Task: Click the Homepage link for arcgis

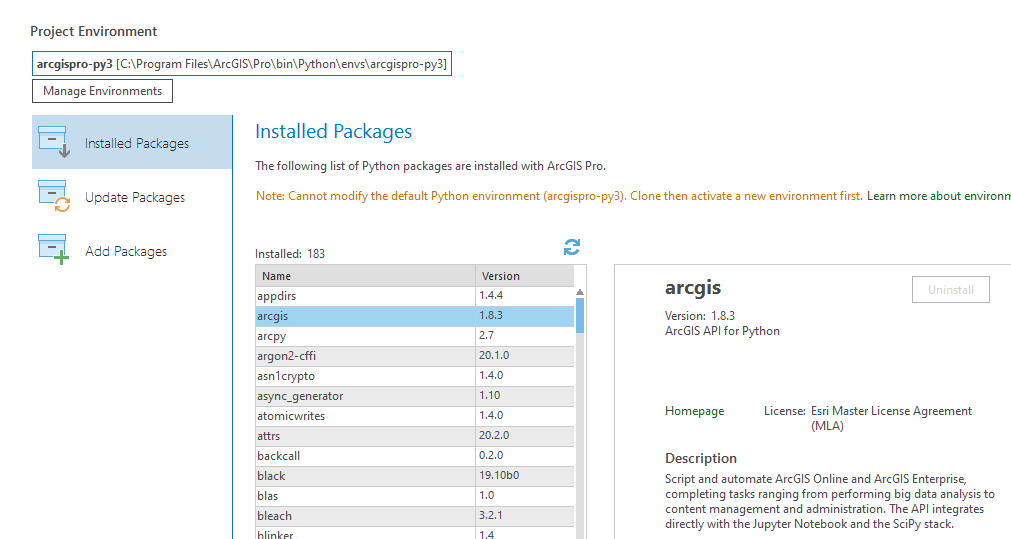Action: click(694, 411)
